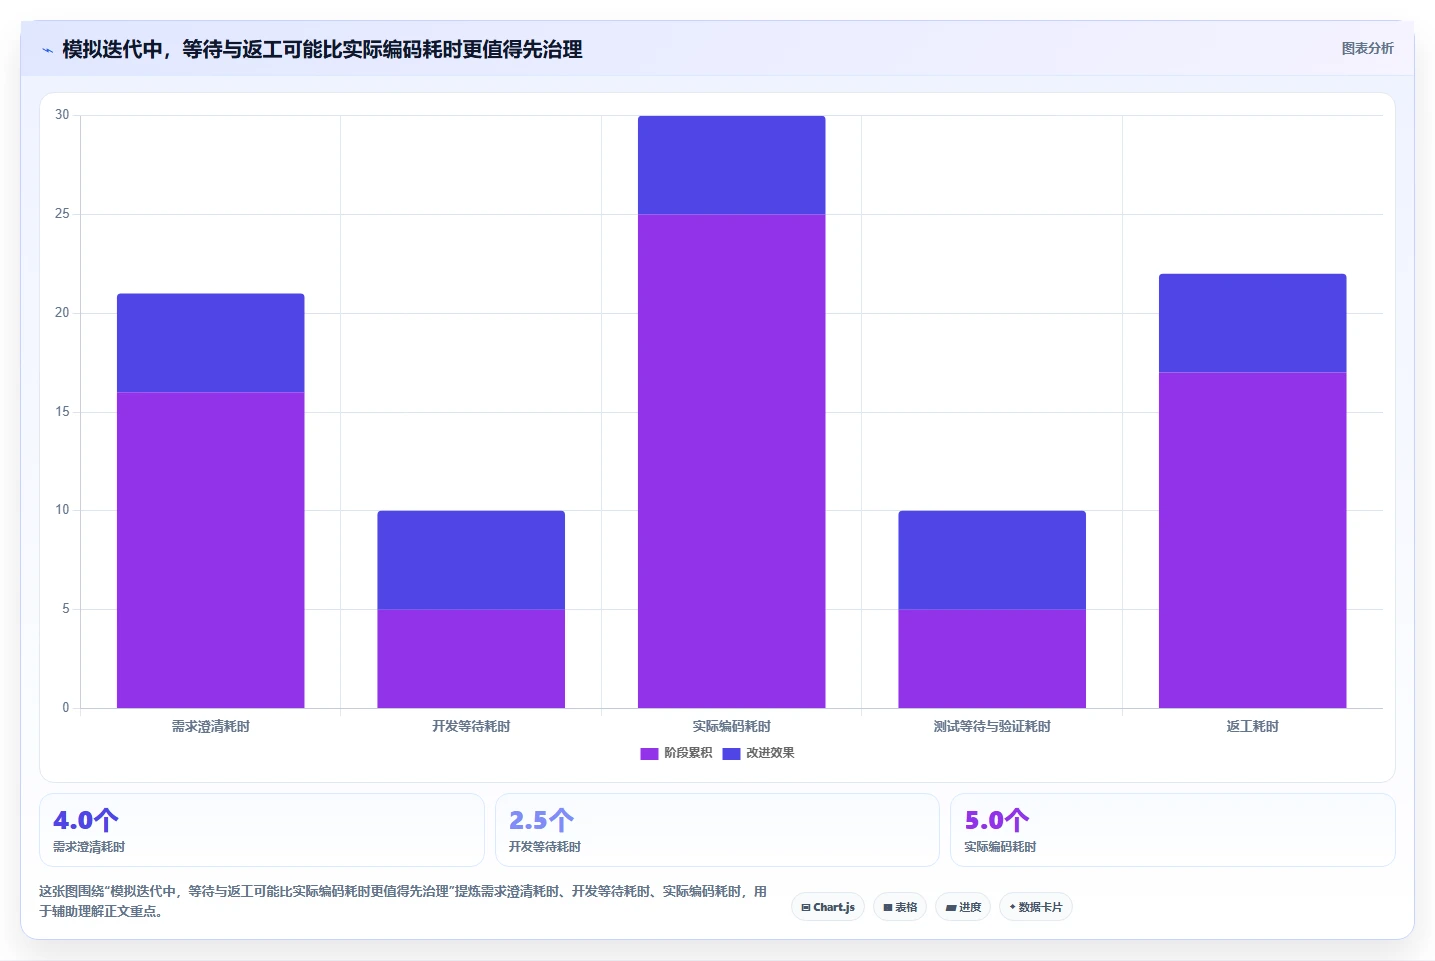1435x961 pixels.
Task: Click the 测试等待与验证耗时 x-axis label
Action: click(992, 726)
